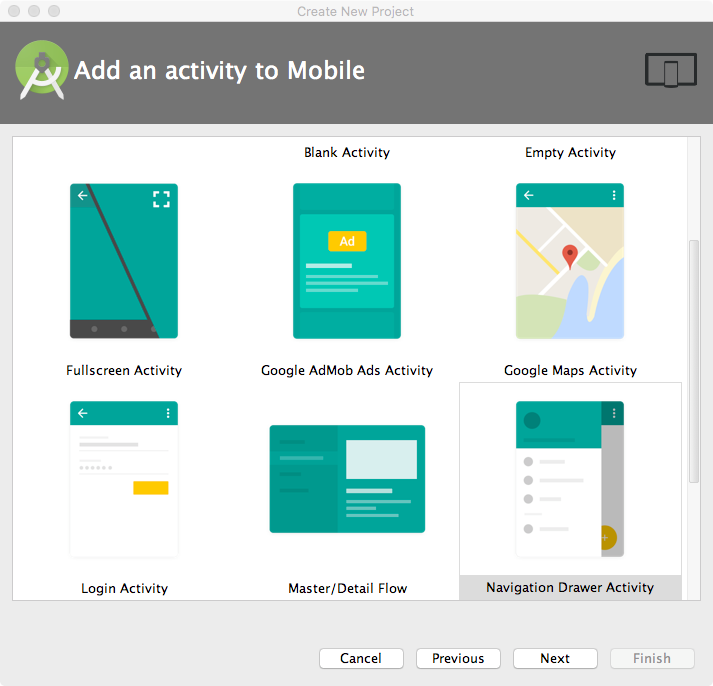Viewport: 713px width, 686px height.
Task: Click the yellow floating button in the Navigation Drawer preview
Action: [605, 537]
